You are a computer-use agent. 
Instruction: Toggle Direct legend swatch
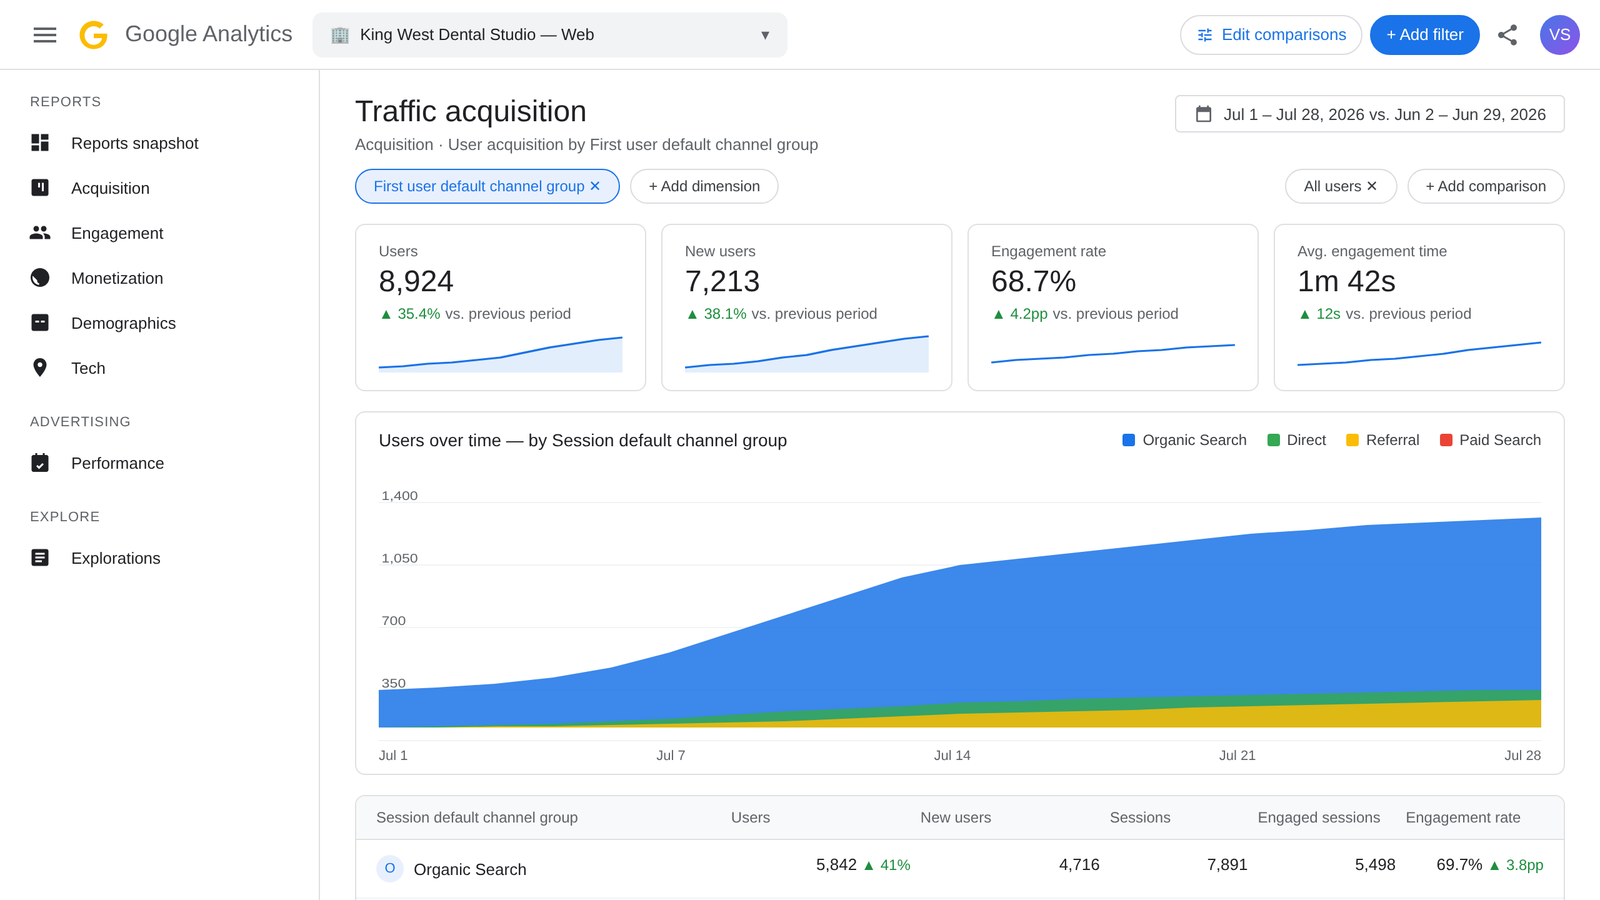pyautogui.click(x=1274, y=440)
